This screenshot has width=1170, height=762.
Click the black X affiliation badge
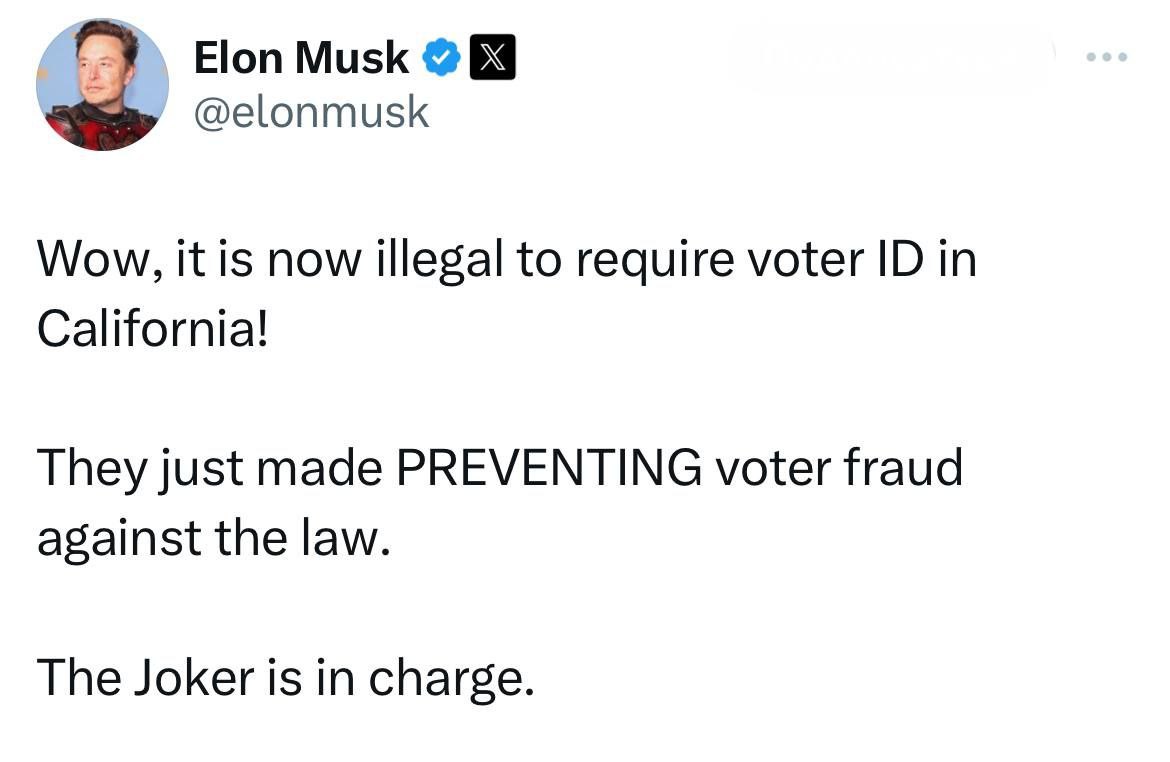(492, 59)
